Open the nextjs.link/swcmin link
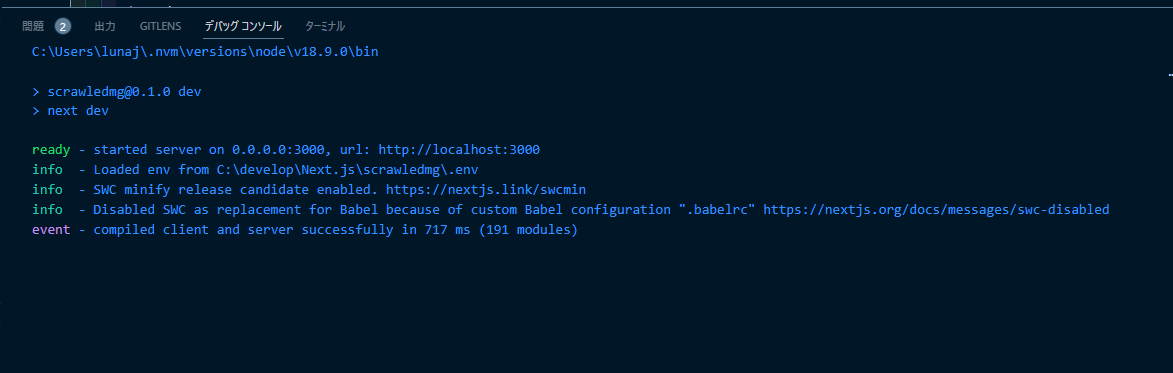 coord(486,190)
